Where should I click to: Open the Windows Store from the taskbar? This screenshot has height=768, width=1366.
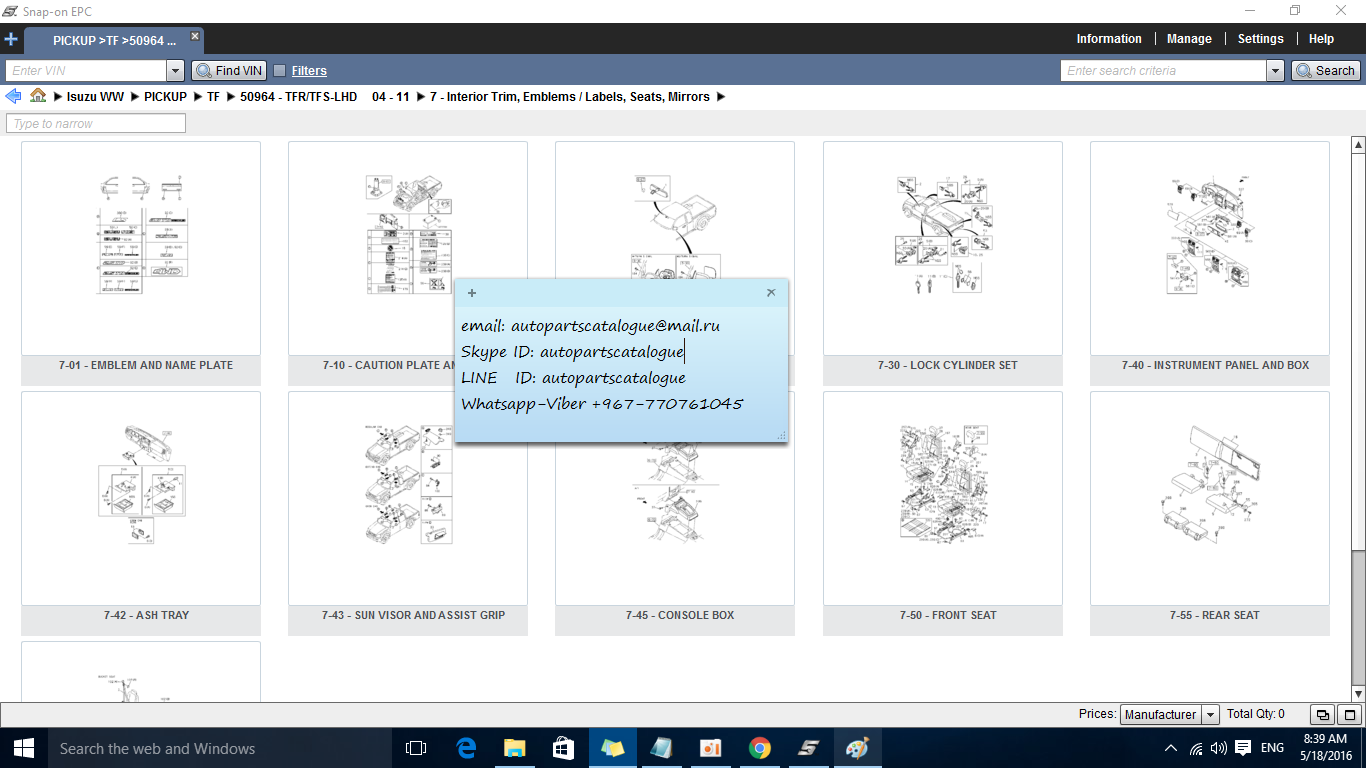pyautogui.click(x=563, y=748)
